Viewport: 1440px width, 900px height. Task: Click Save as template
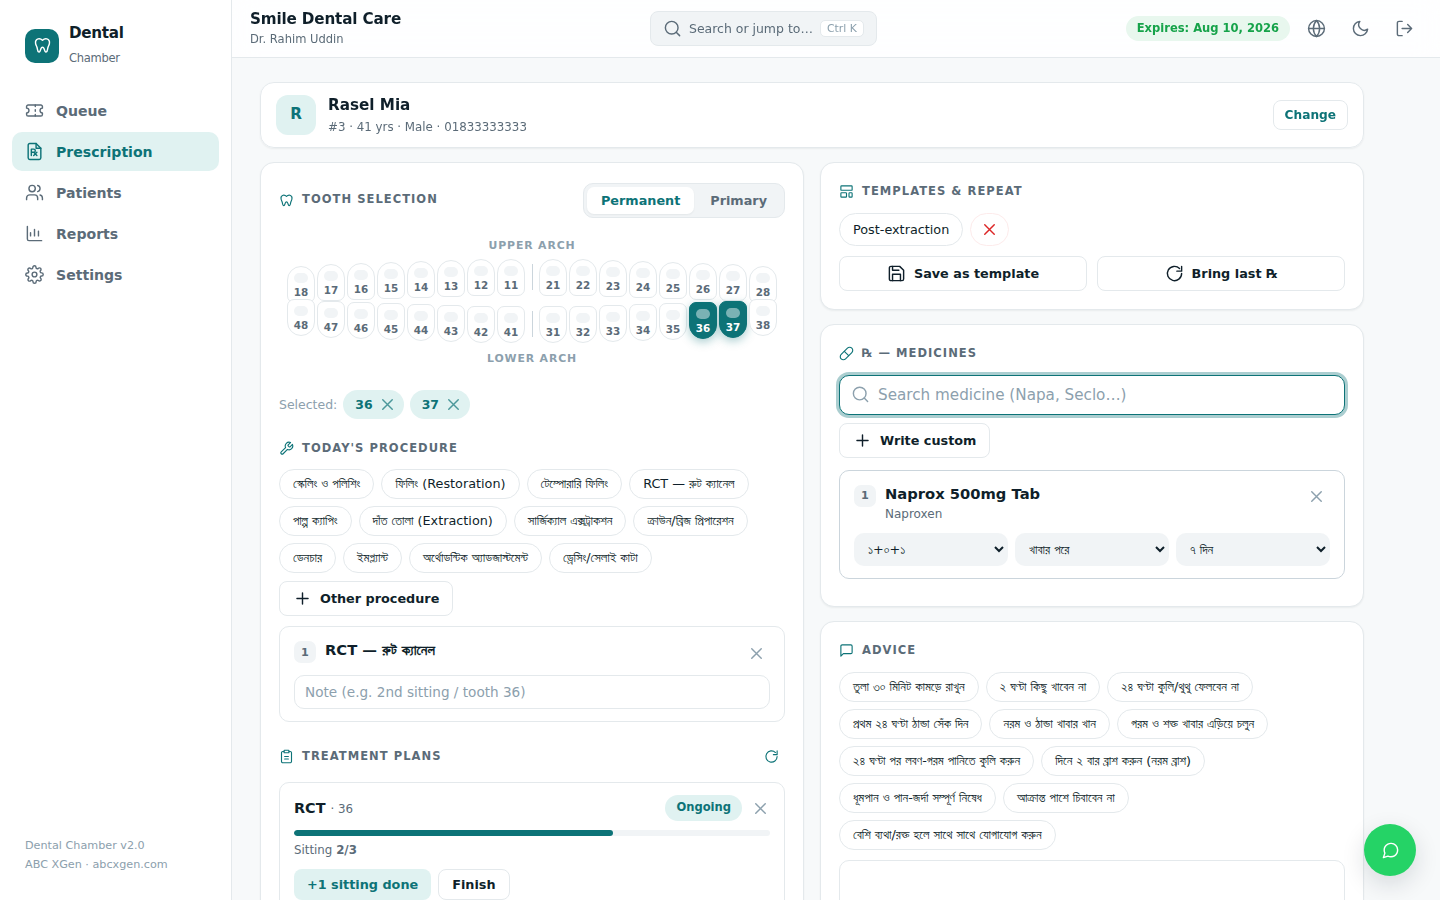963,274
